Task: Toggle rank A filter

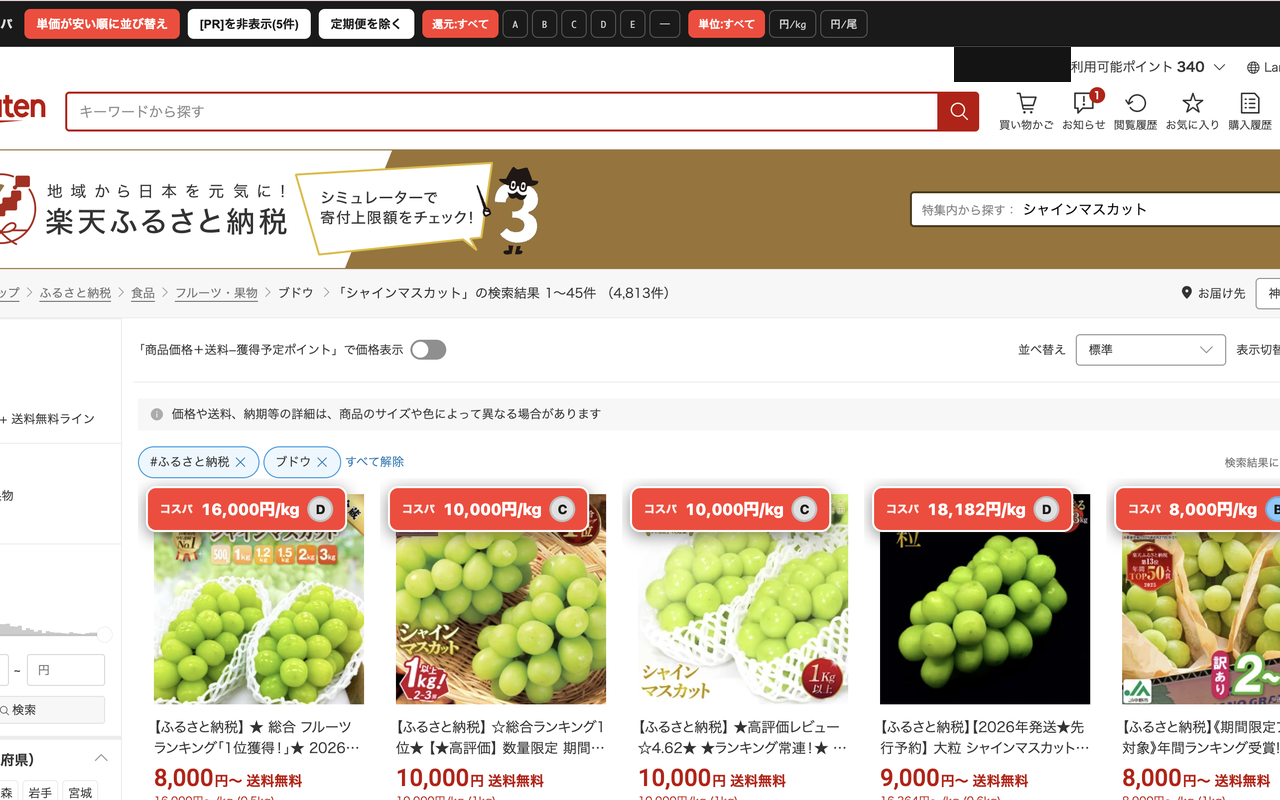Action: tap(515, 24)
